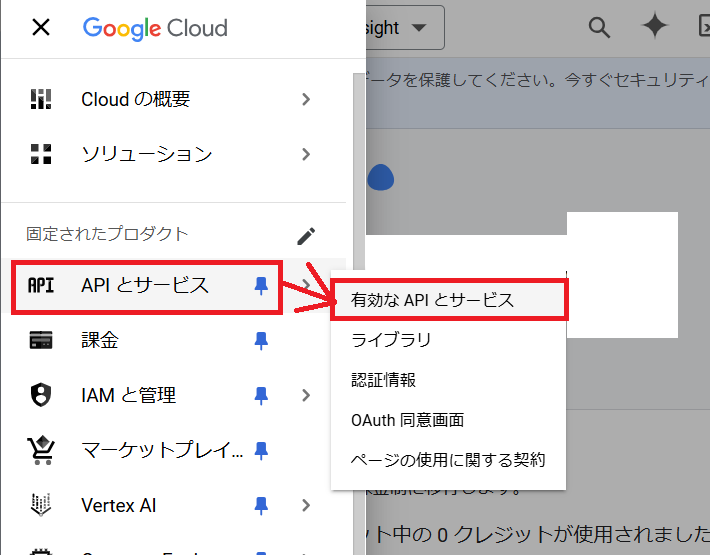Toggle the pin for IAM と管理
710x555 pixels.
coord(261,396)
